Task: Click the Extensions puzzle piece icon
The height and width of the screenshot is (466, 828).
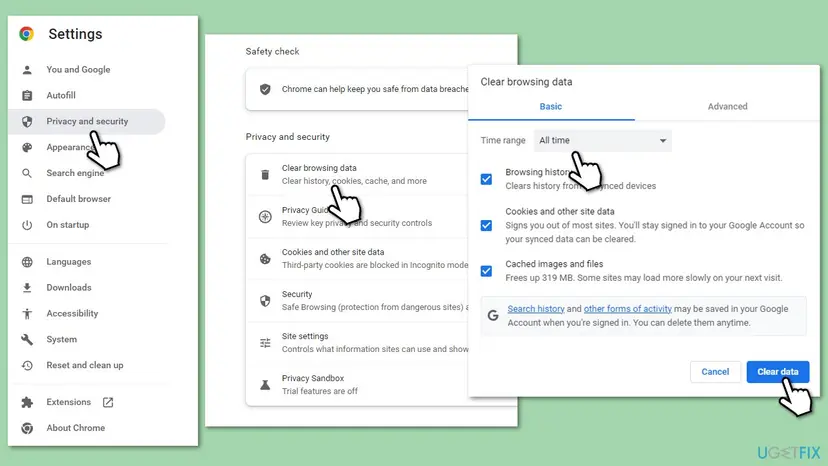Action: pos(27,403)
